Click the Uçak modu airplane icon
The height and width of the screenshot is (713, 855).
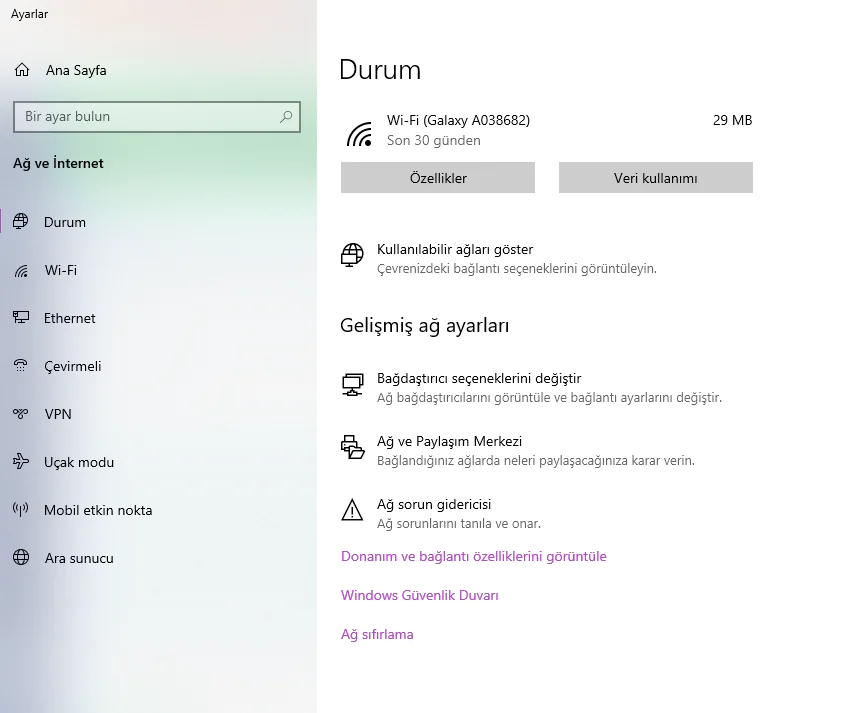click(x=21, y=462)
